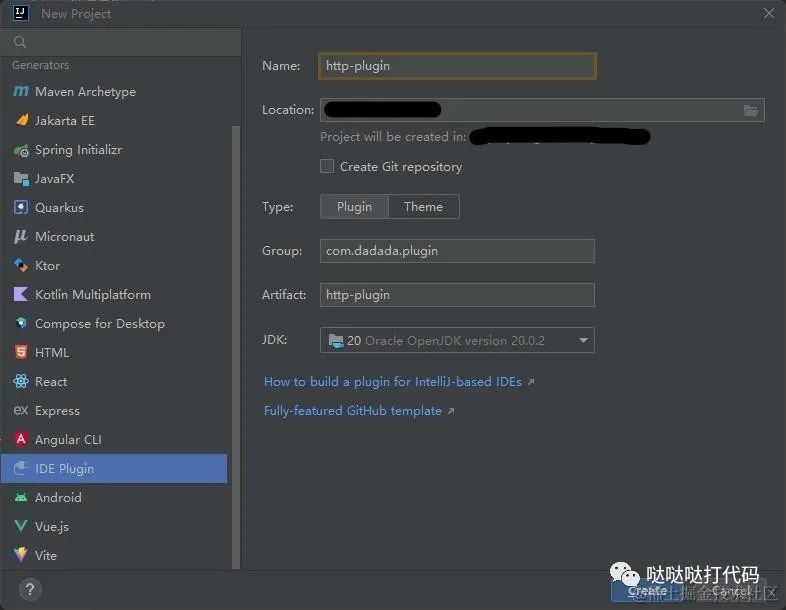The width and height of the screenshot is (786, 610).
Task: Choose Vite list entry
Action: [114, 555]
